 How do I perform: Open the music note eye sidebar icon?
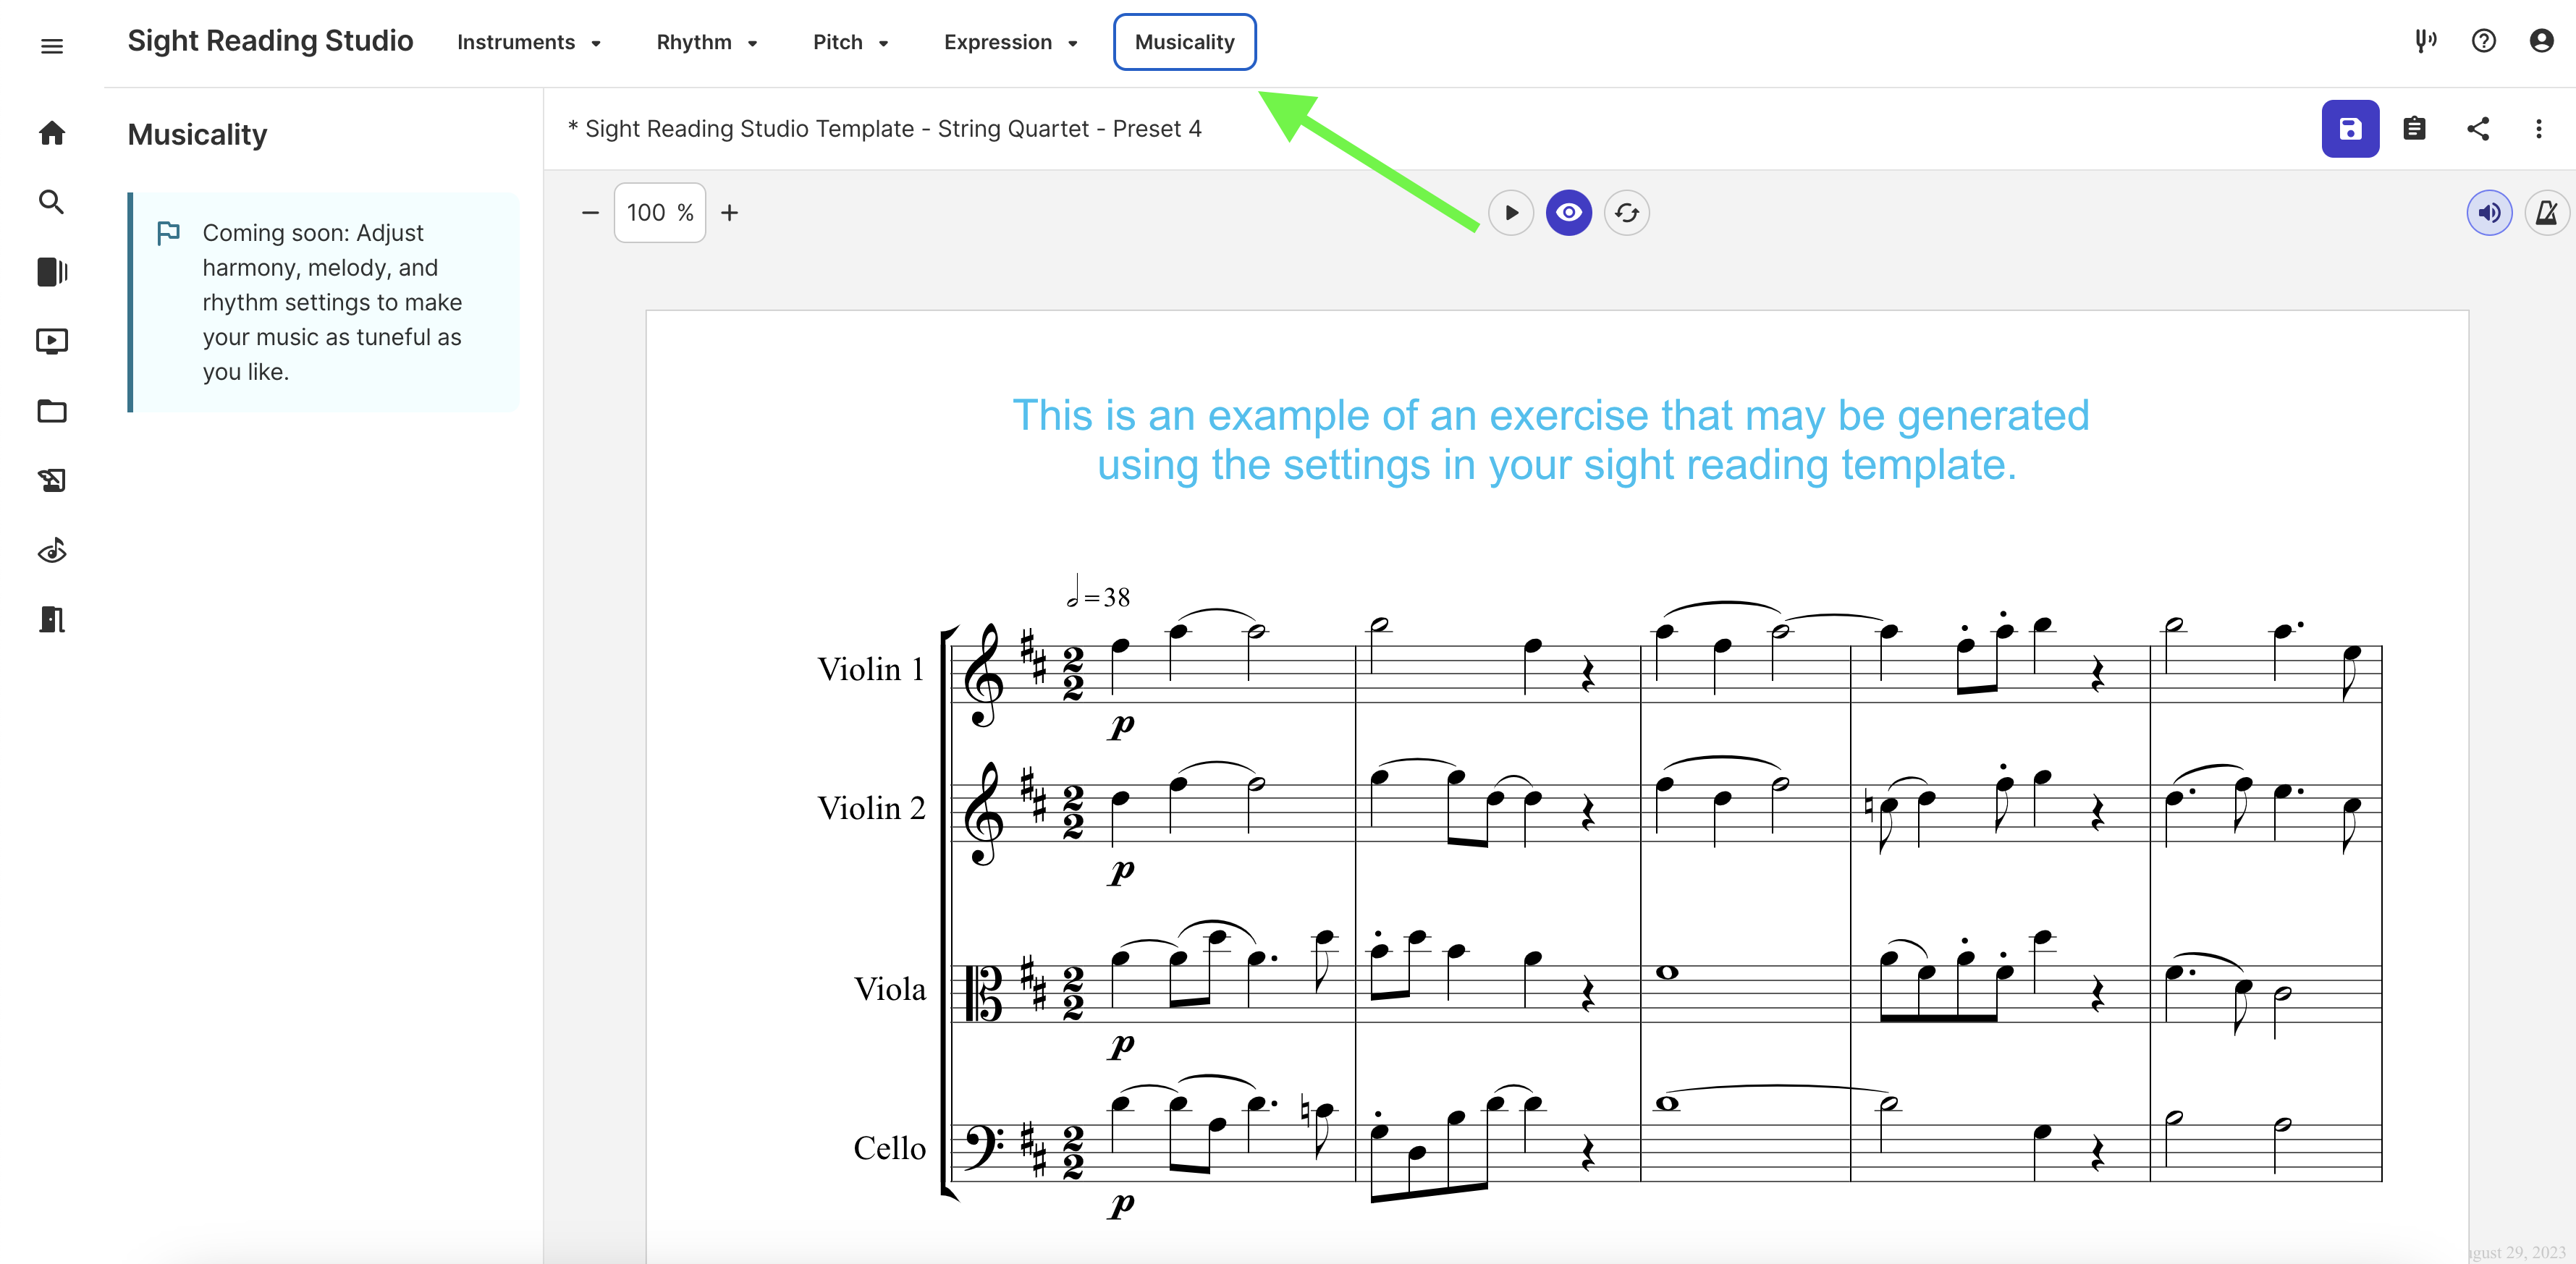[x=52, y=550]
